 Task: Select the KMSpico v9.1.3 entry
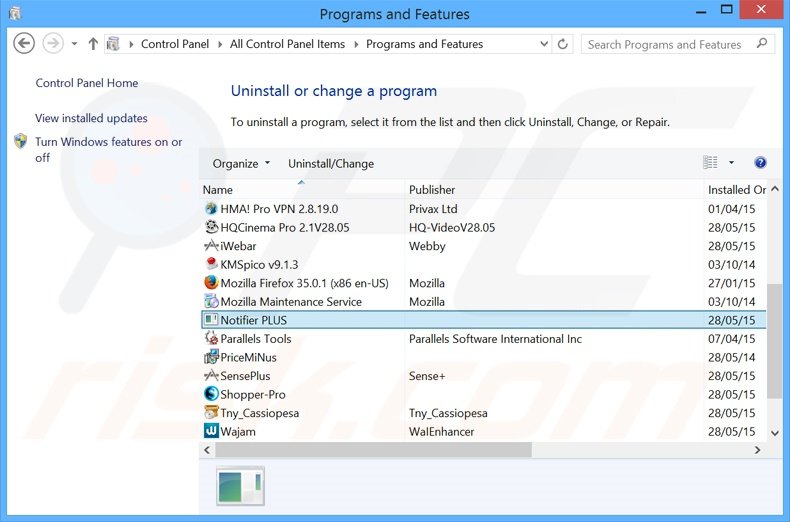coord(259,265)
